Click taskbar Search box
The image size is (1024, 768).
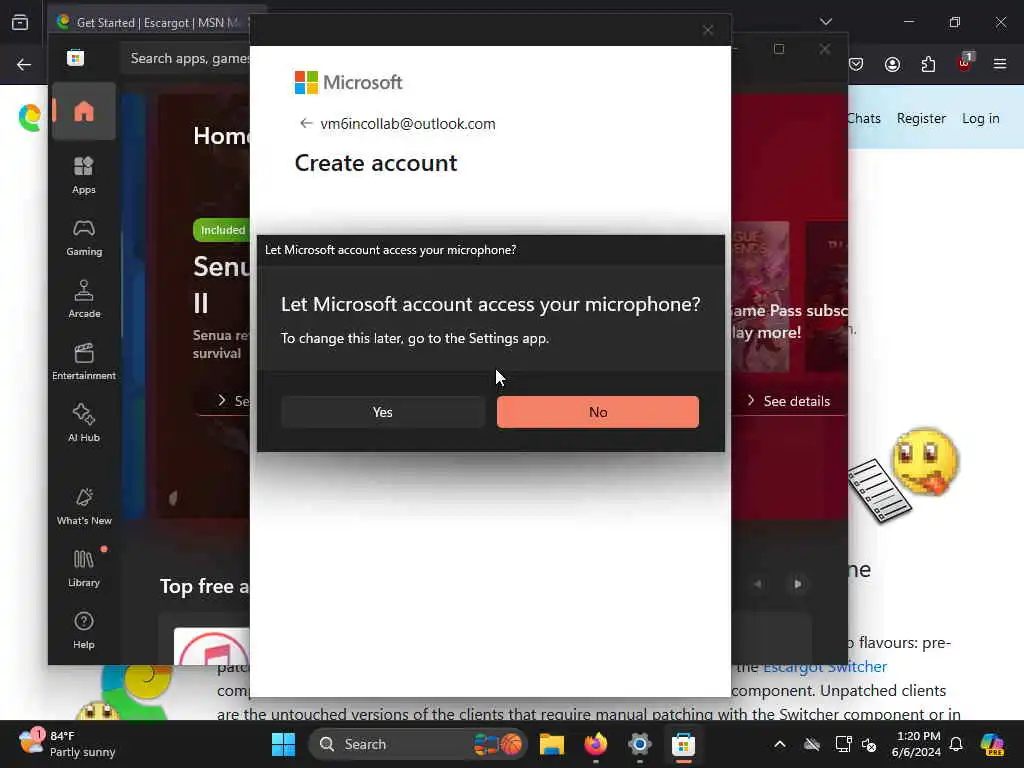pos(417,744)
